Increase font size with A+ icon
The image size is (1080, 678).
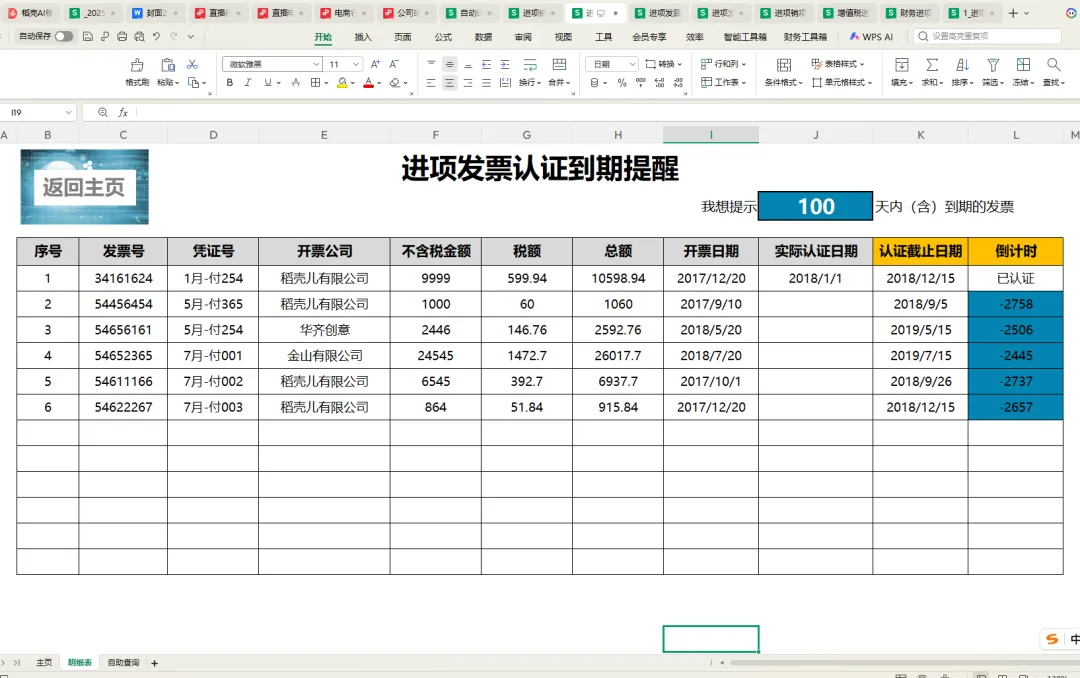coord(375,64)
